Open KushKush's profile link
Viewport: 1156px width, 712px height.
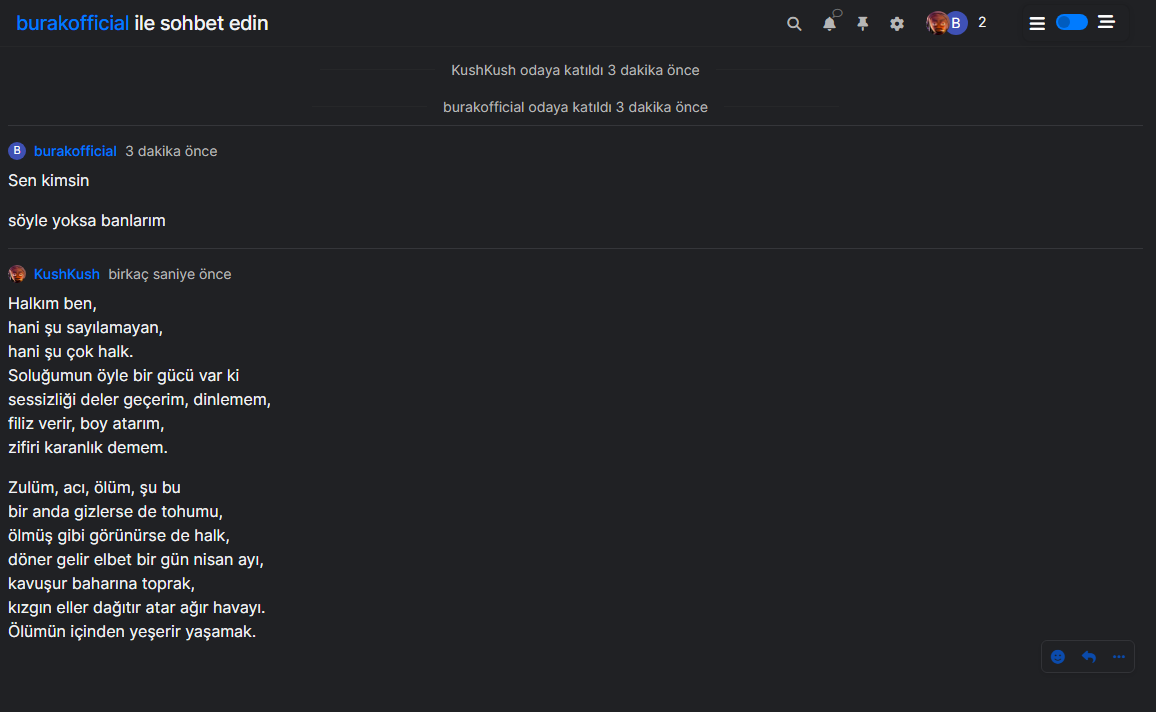click(66, 274)
